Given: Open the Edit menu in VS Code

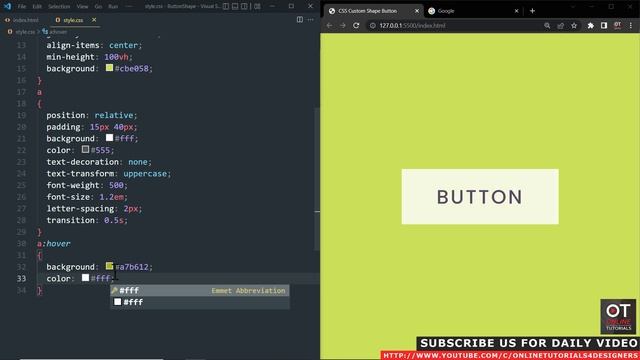Looking at the screenshot, I should [x=37, y=7].
